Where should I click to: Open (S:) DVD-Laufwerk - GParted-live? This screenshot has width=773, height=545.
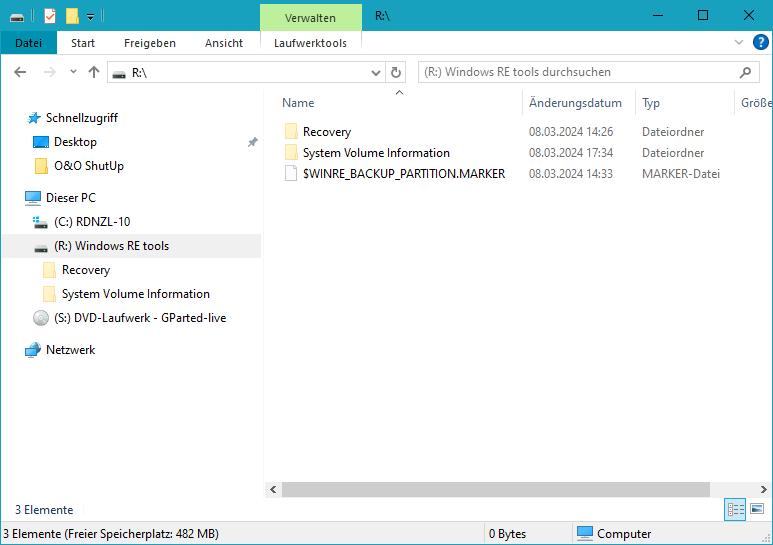point(140,318)
